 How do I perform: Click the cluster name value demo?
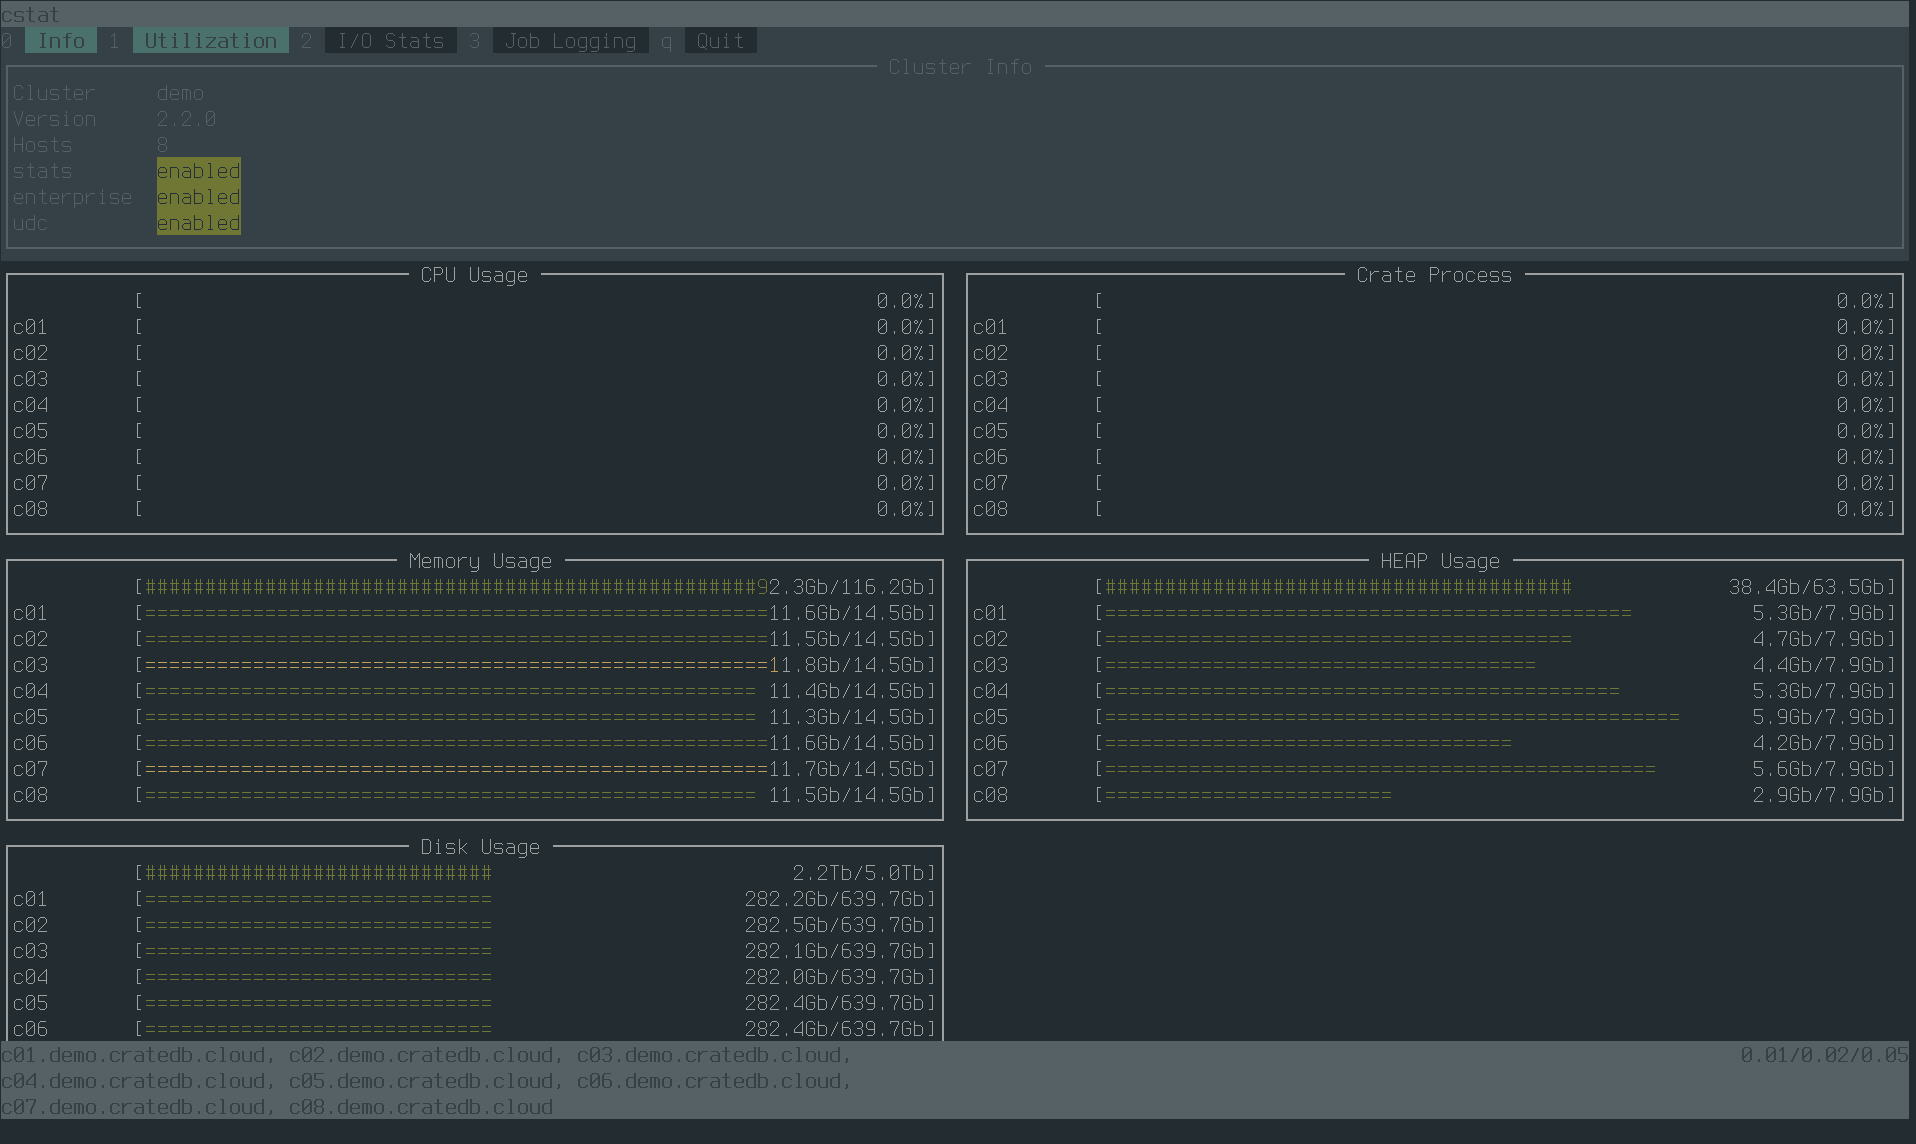pos(180,93)
